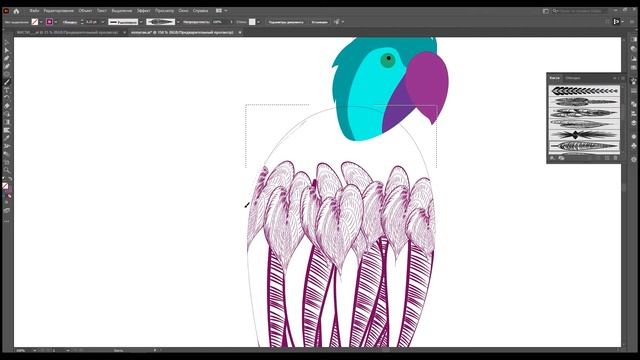Go to the Home screen icon
Viewport: 640px width, 360px height.
(x=16, y=11)
